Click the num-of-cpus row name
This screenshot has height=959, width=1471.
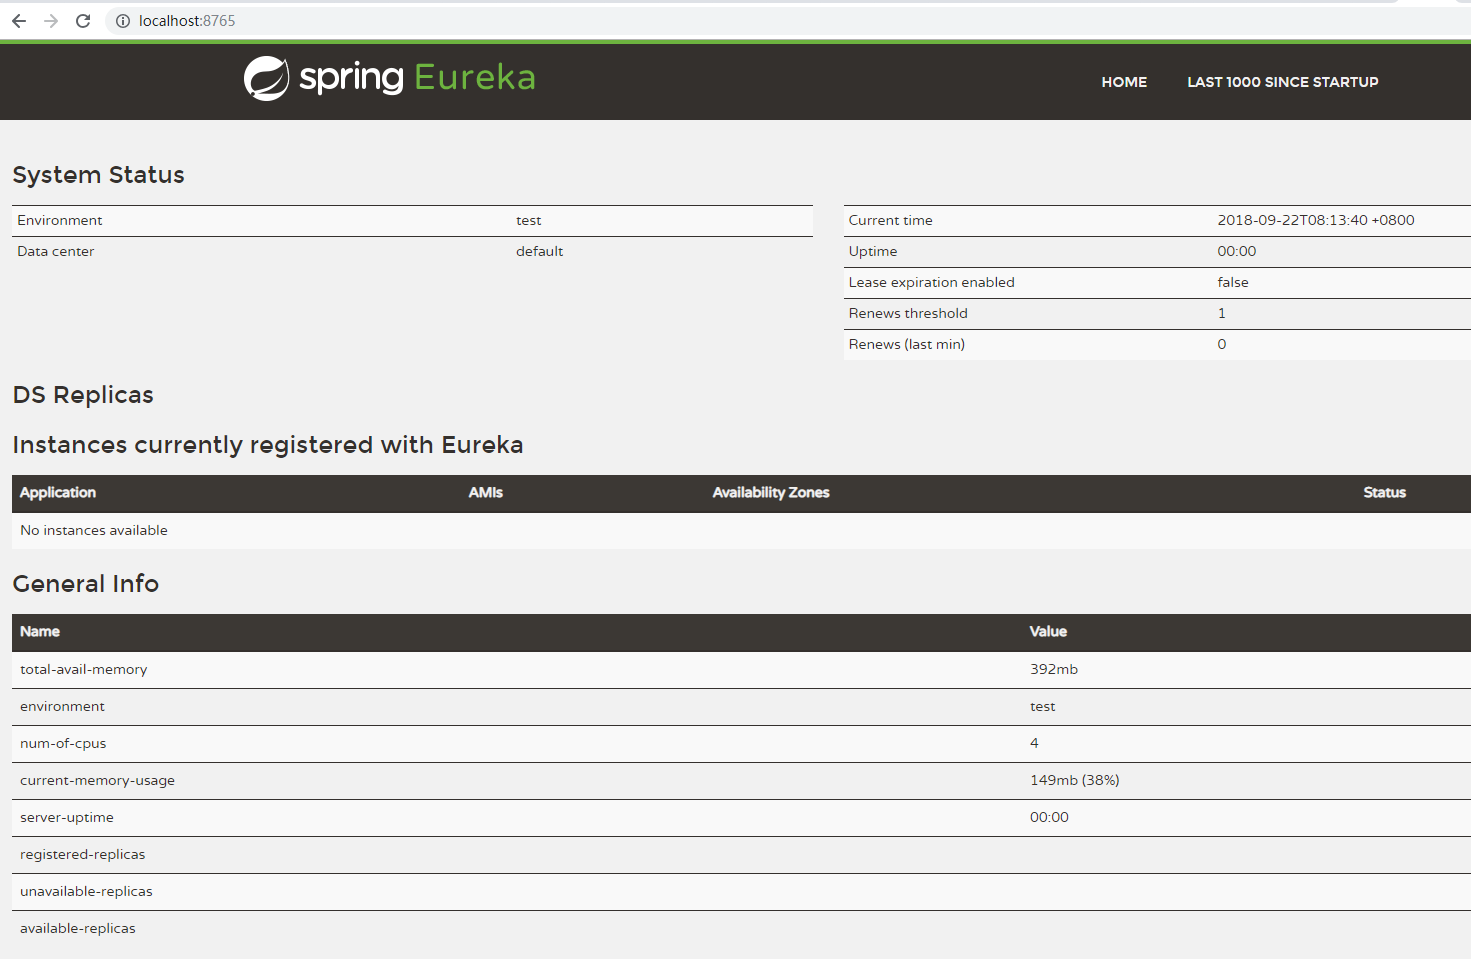[63, 744]
